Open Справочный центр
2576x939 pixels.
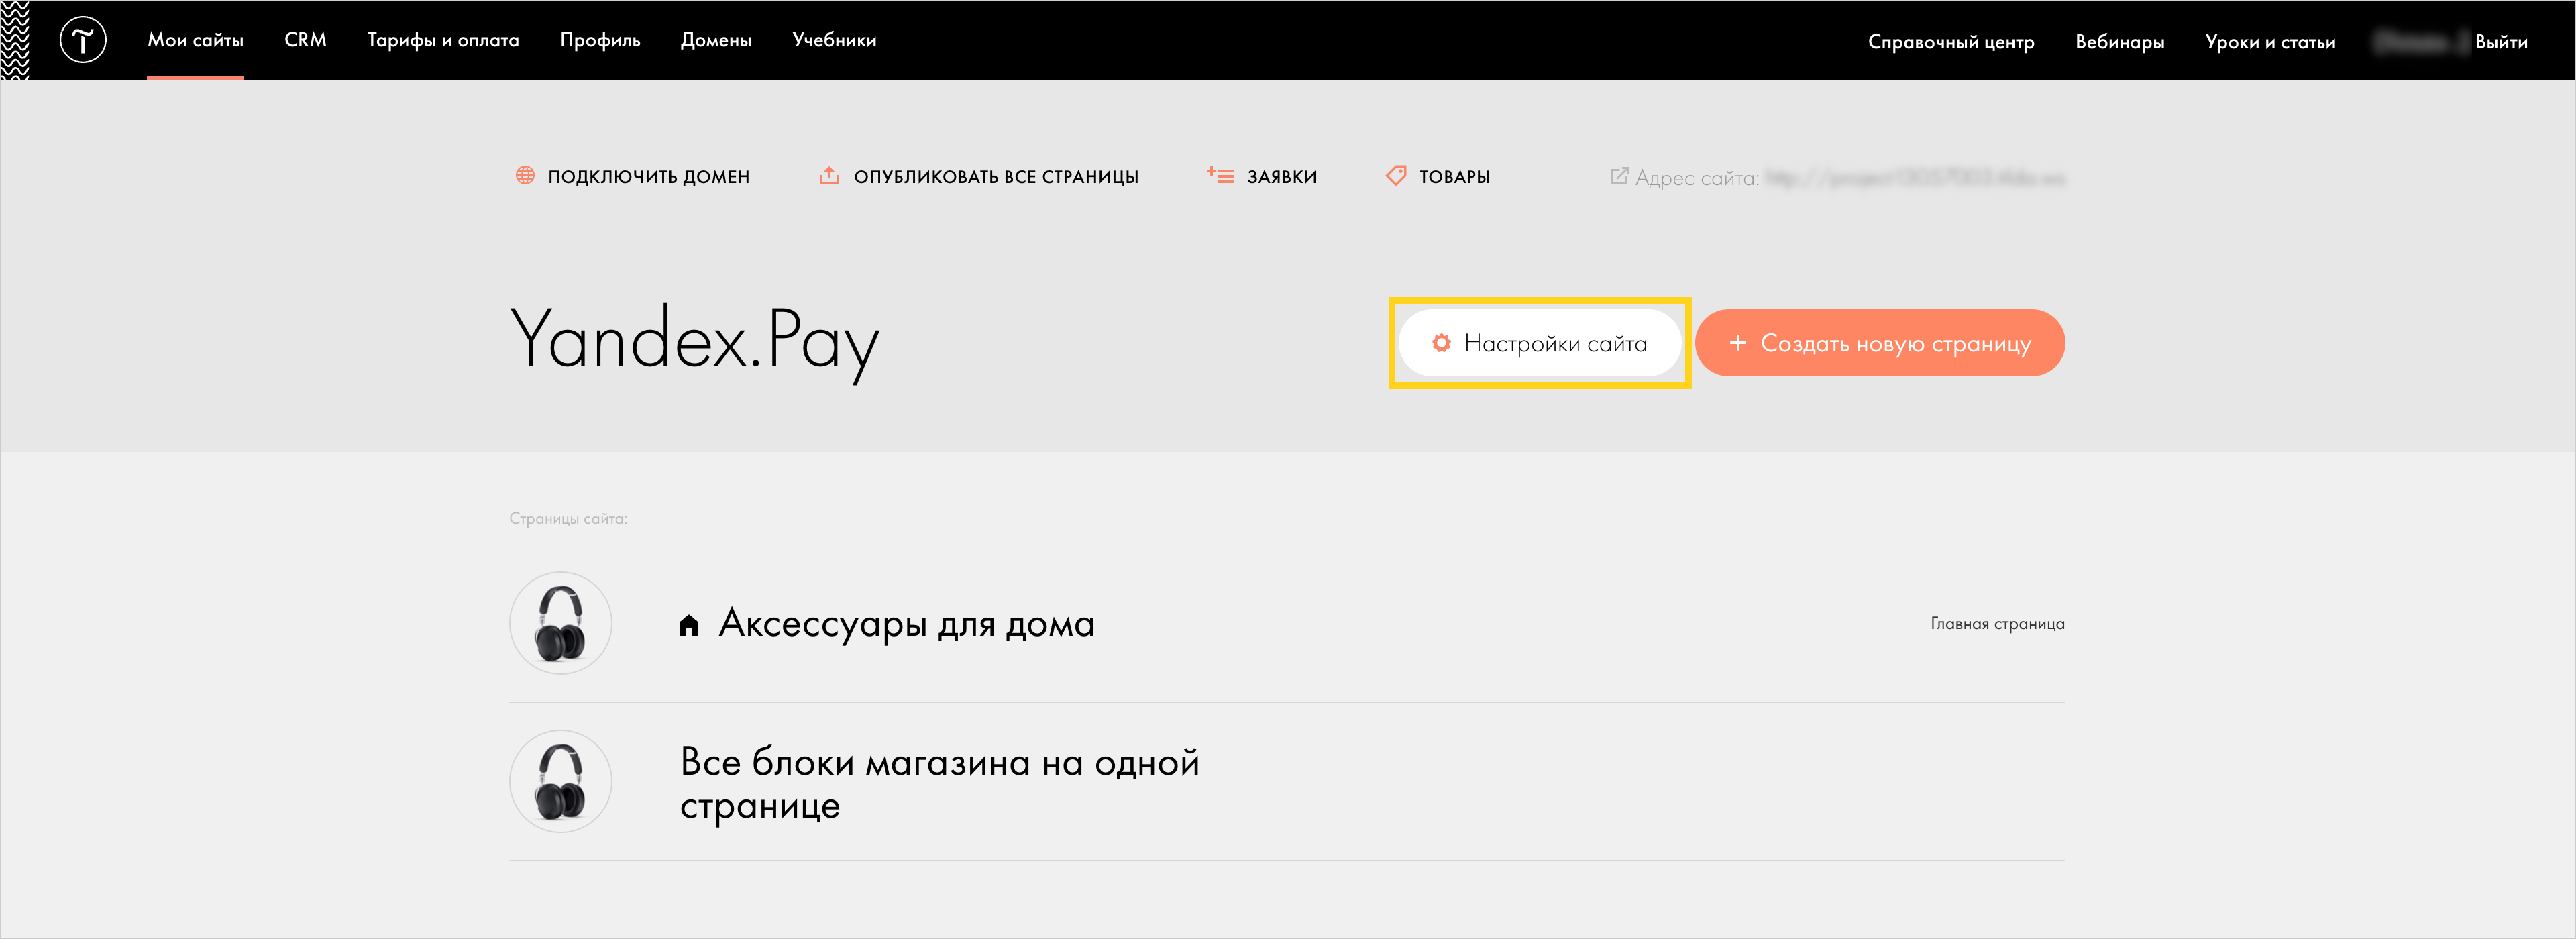(1951, 42)
